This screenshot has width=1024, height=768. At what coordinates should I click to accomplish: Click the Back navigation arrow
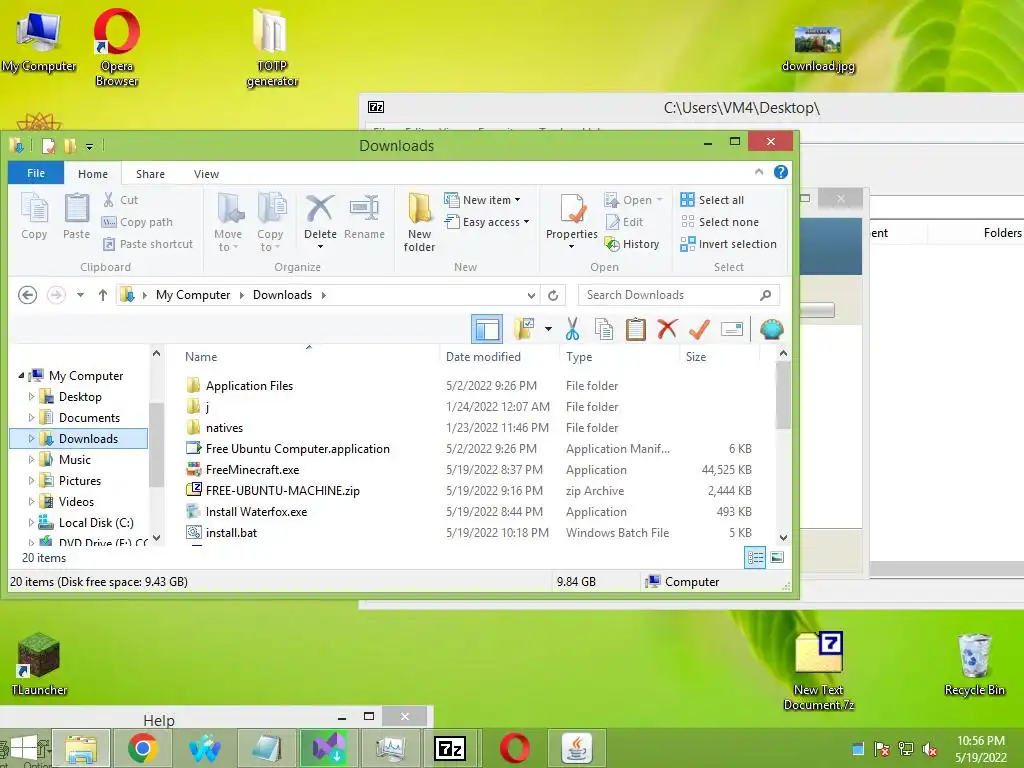coord(27,295)
